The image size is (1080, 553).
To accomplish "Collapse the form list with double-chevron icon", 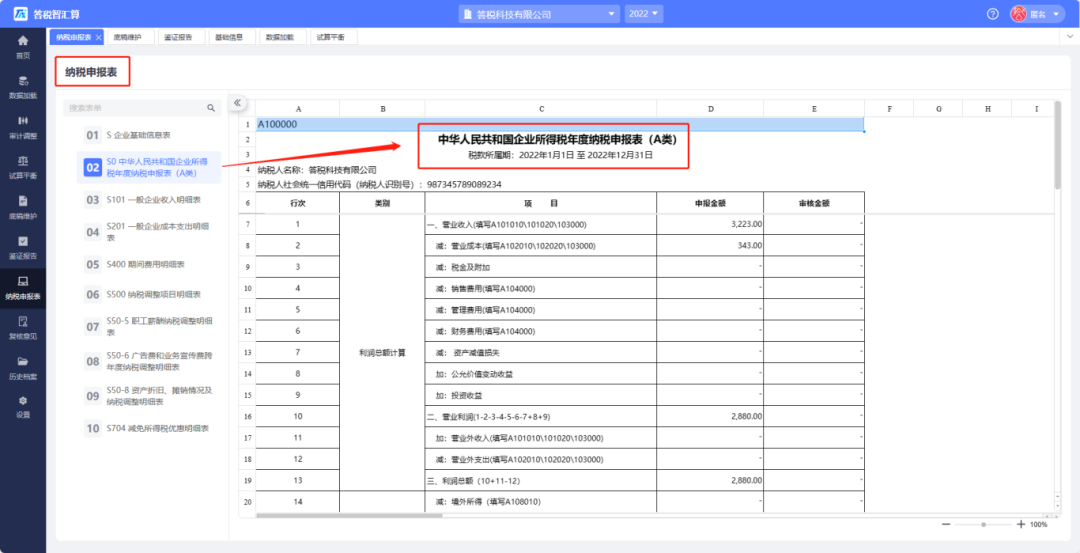I will coord(238,102).
